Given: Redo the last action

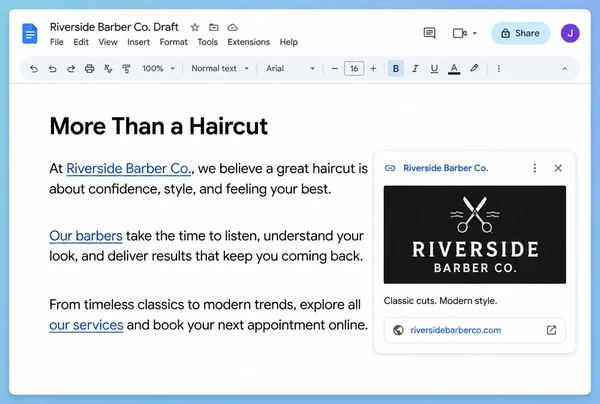Looking at the screenshot, I should coord(71,69).
